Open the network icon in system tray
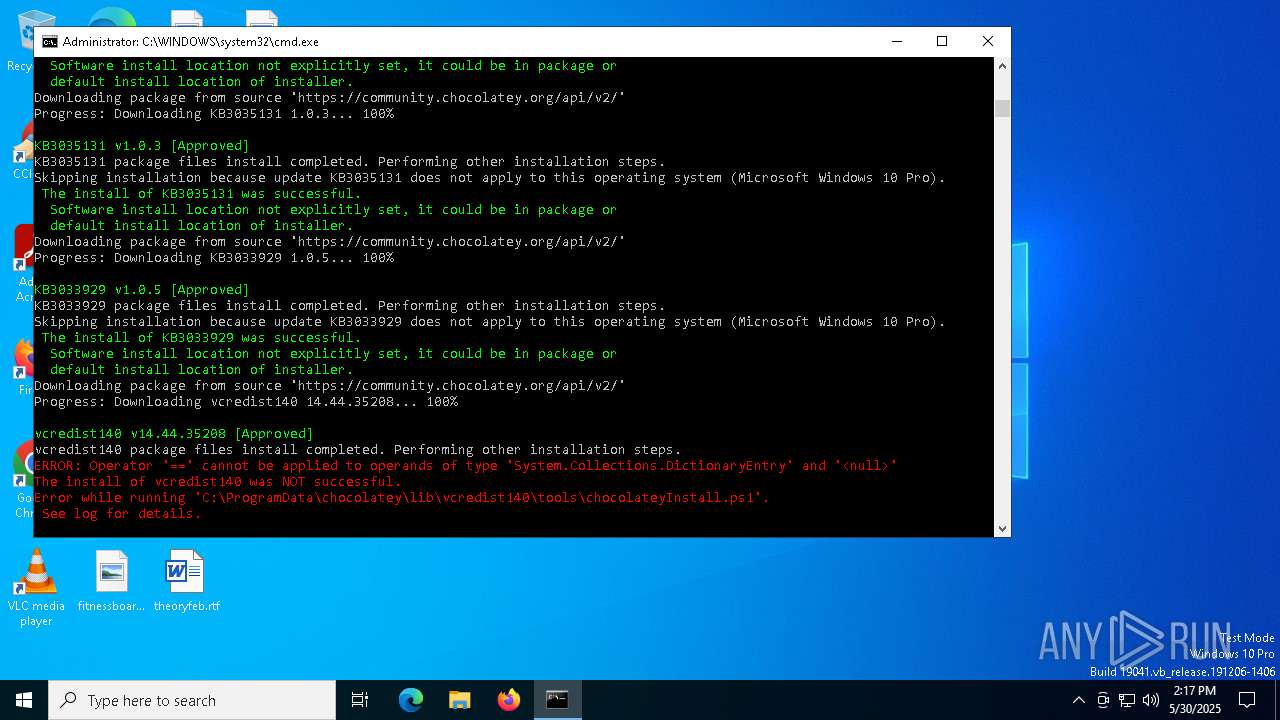Viewport: 1280px width, 720px height. point(1127,700)
